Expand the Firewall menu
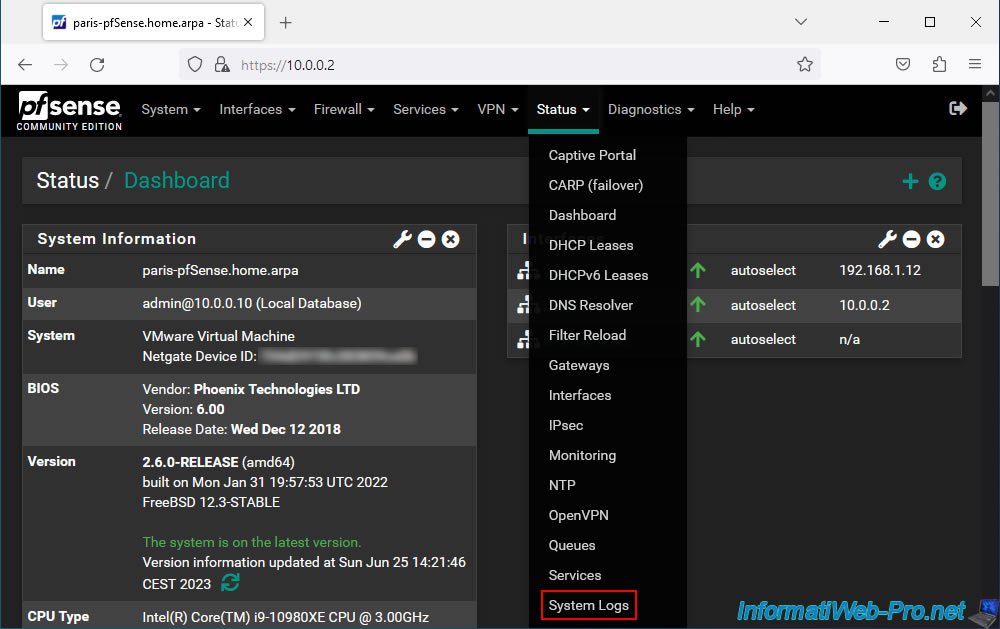Screen dimensions: 1000x629 (x=344, y=110)
